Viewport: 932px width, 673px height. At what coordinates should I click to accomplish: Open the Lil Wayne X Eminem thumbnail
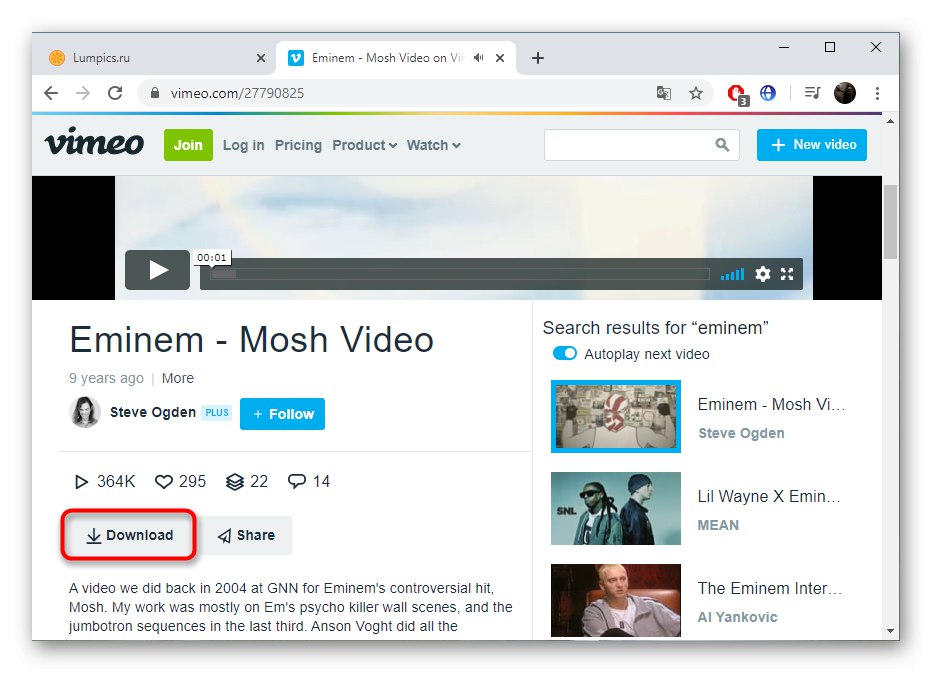616,508
